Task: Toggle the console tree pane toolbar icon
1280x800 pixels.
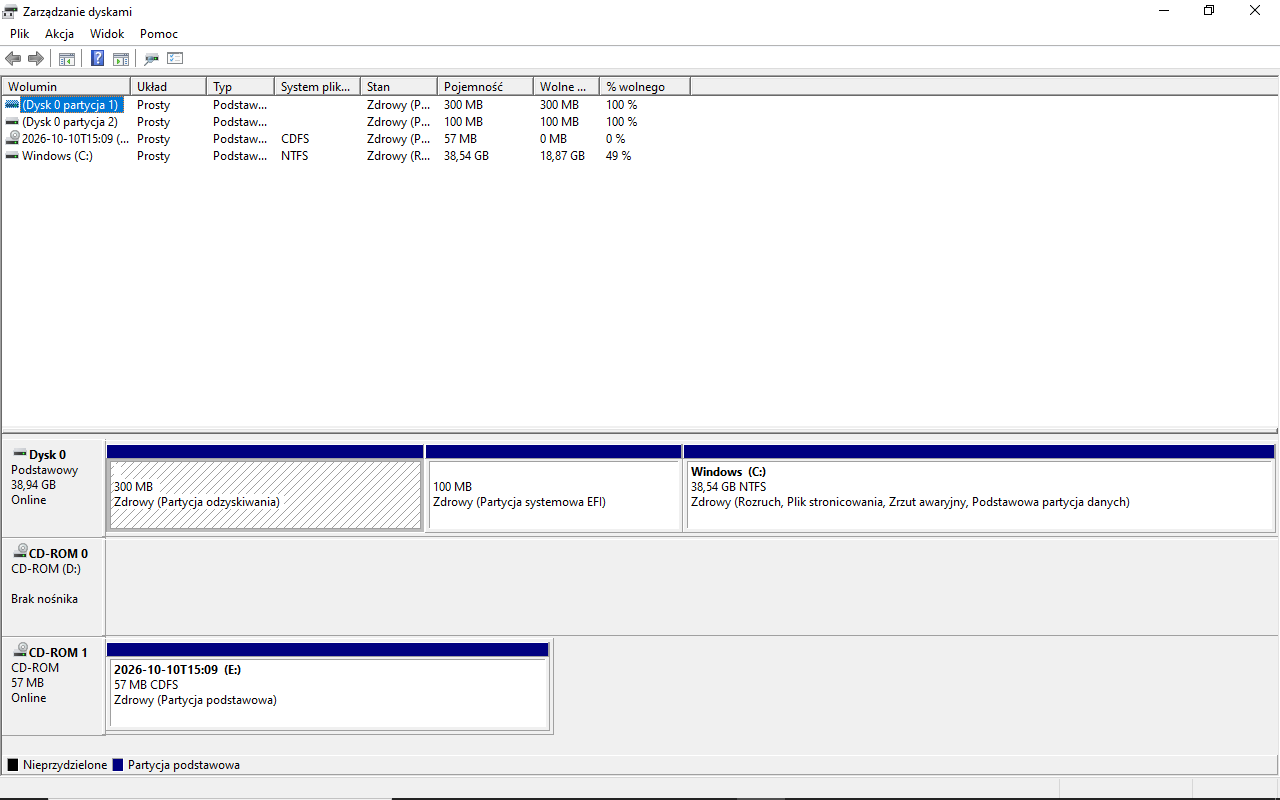Action: 67,59
